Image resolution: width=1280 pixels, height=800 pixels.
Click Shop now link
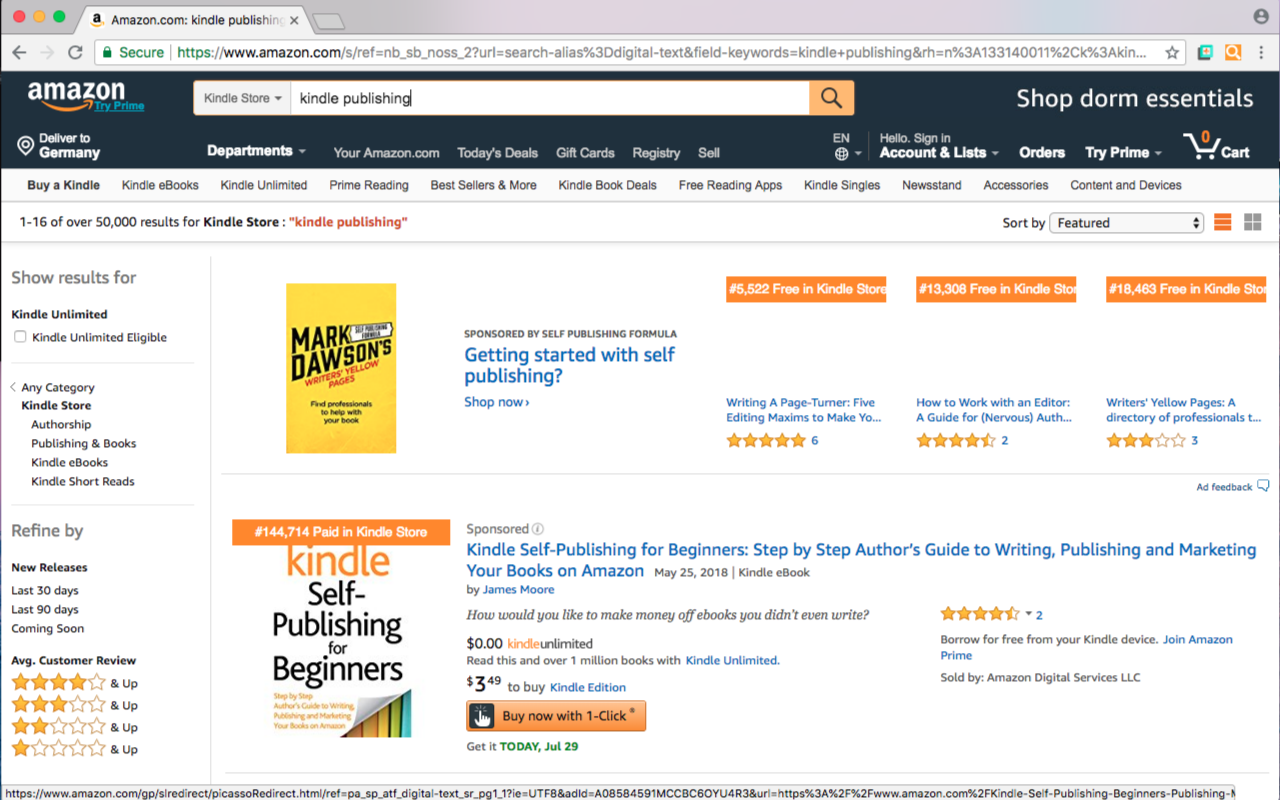(496, 402)
